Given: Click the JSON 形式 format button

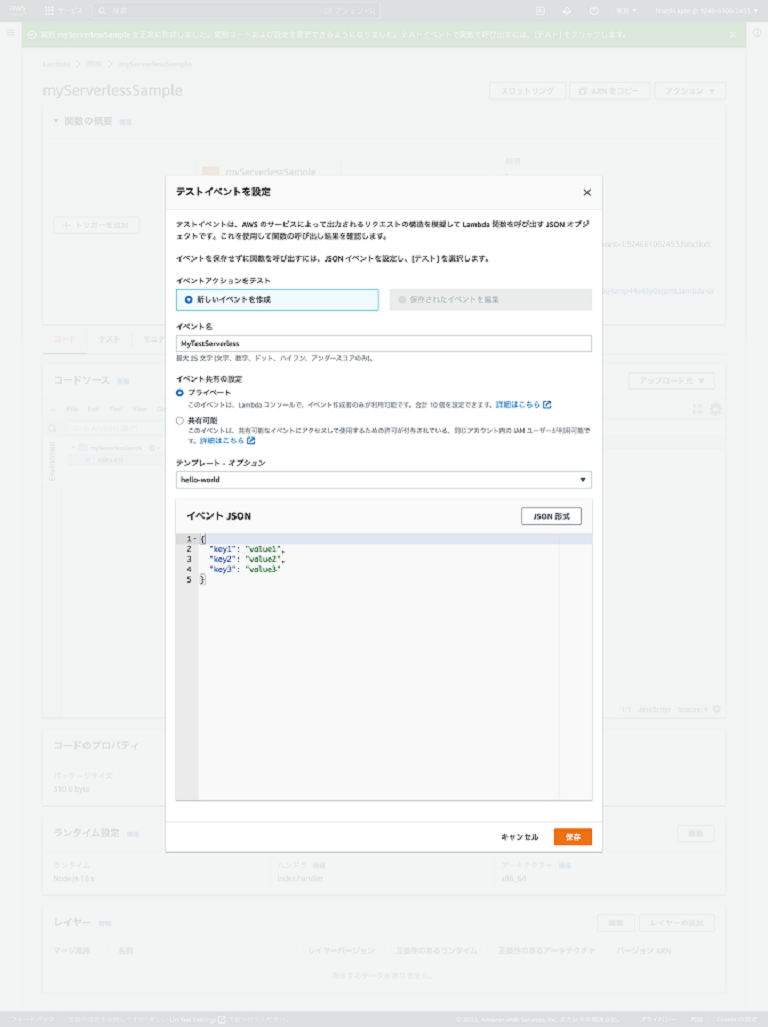Looking at the screenshot, I should click(x=551, y=516).
